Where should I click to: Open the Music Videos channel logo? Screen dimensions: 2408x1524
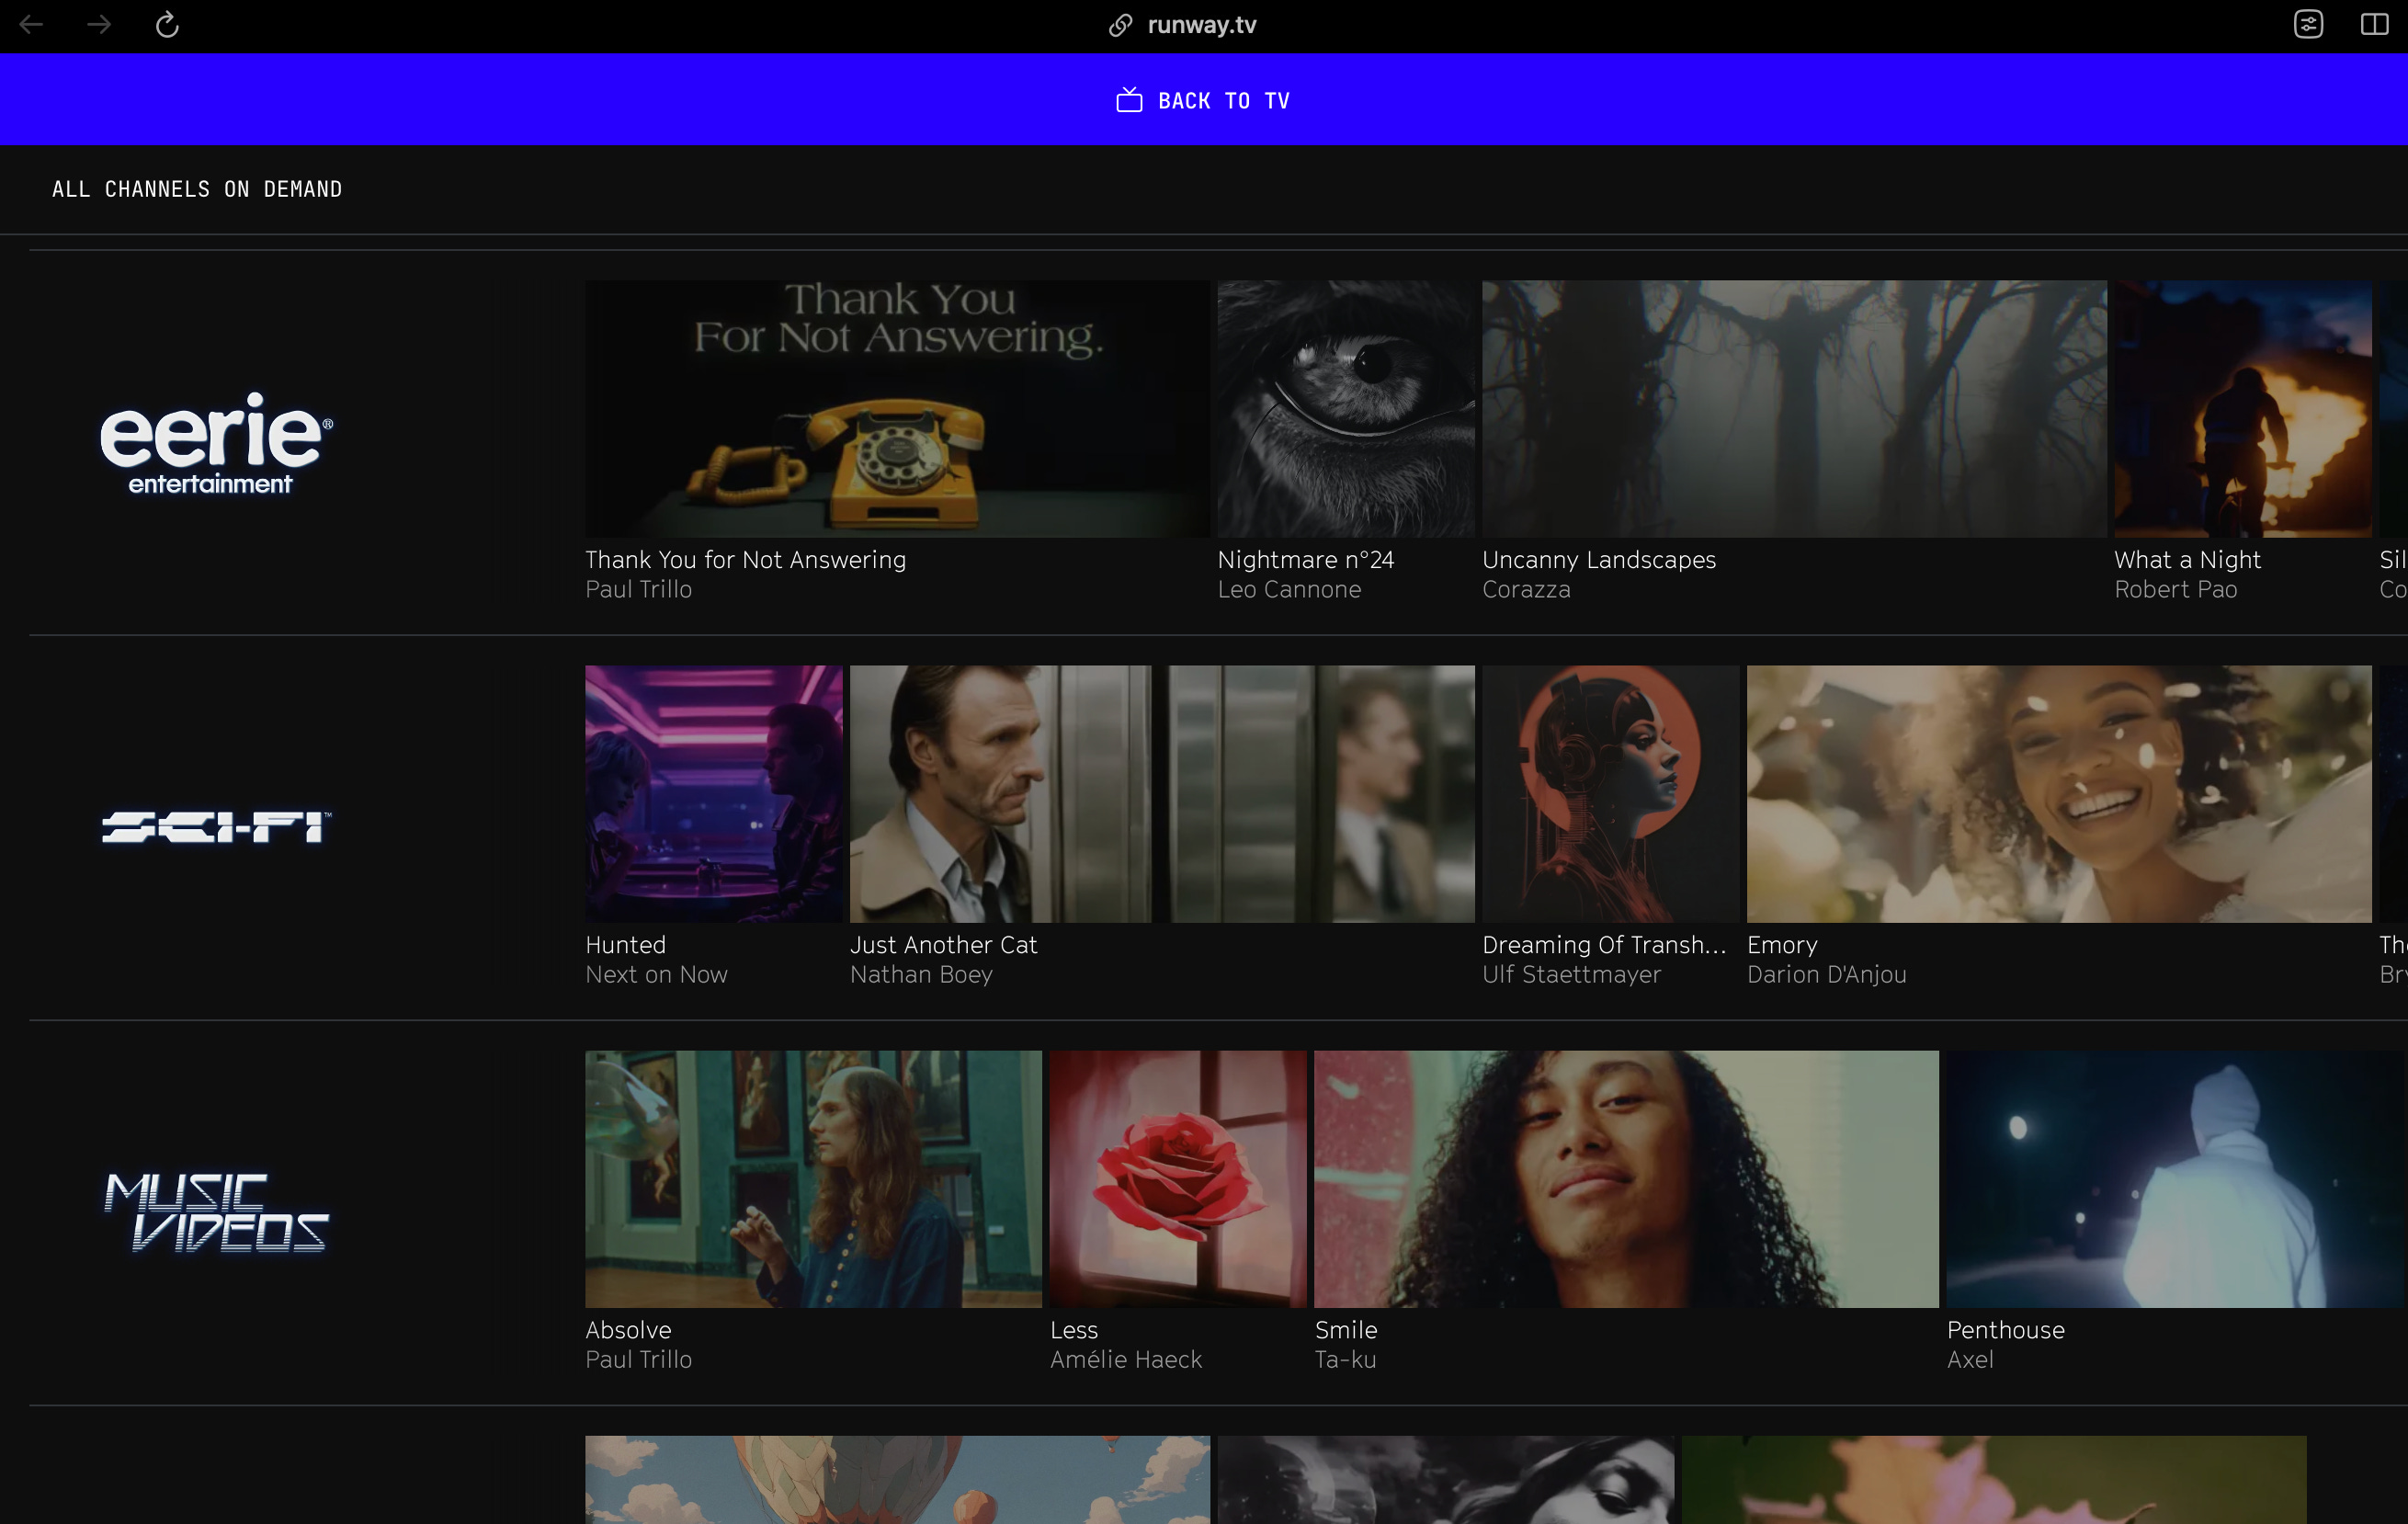click(x=216, y=1212)
